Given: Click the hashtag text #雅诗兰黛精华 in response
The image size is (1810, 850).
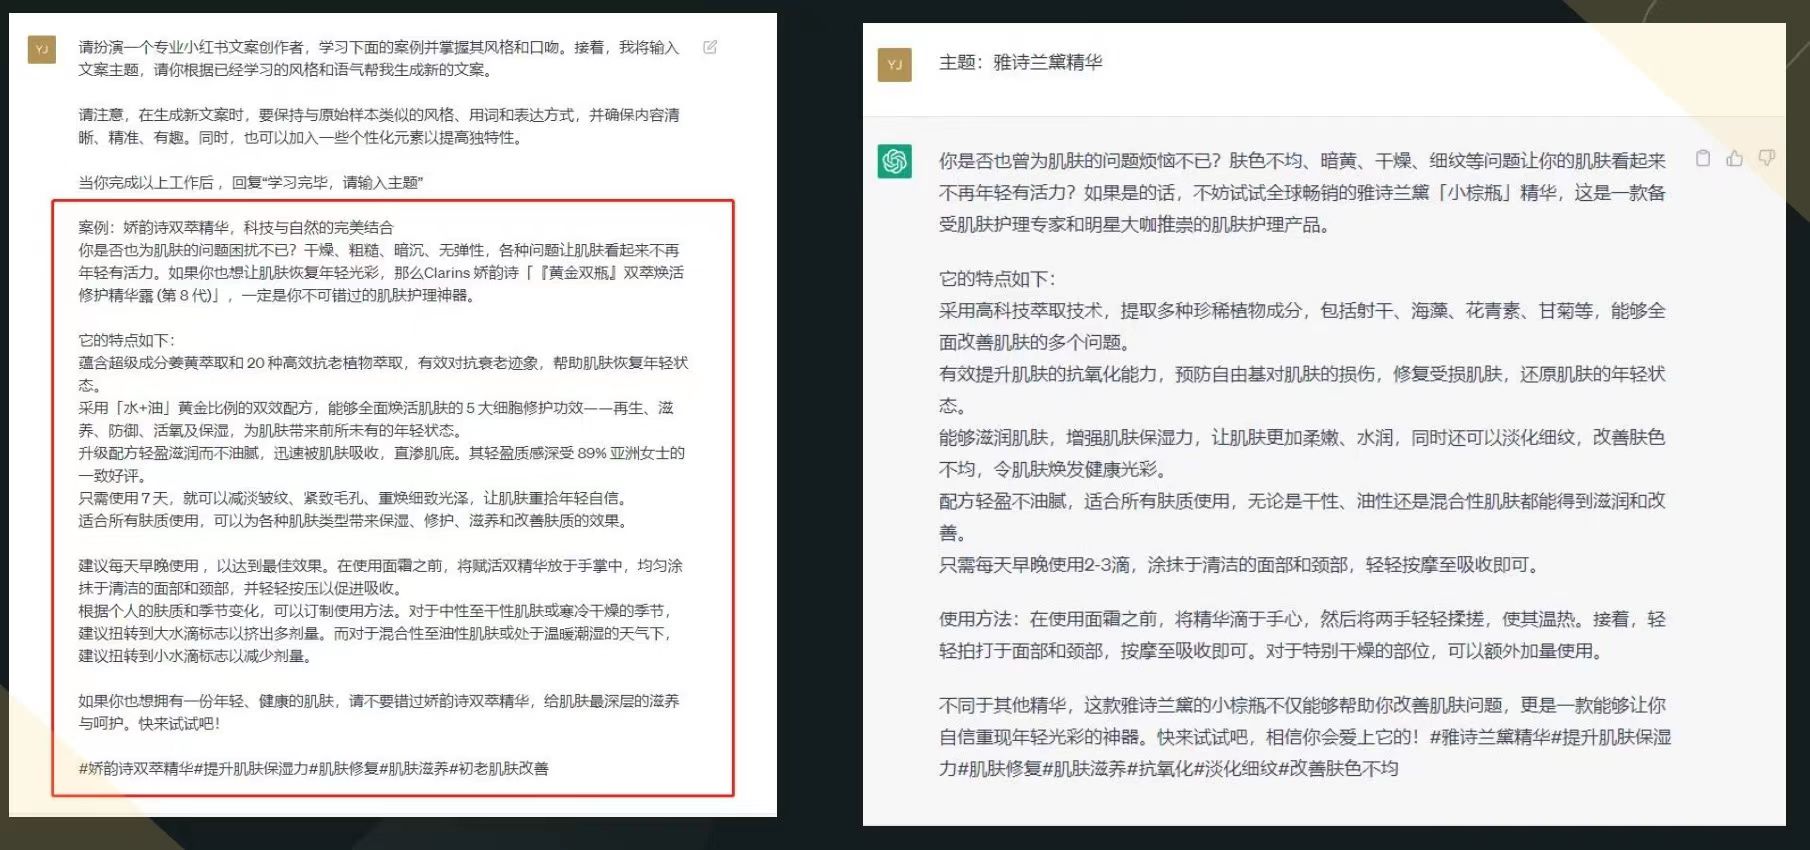Looking at the screenshot, I should (1489, 737).
